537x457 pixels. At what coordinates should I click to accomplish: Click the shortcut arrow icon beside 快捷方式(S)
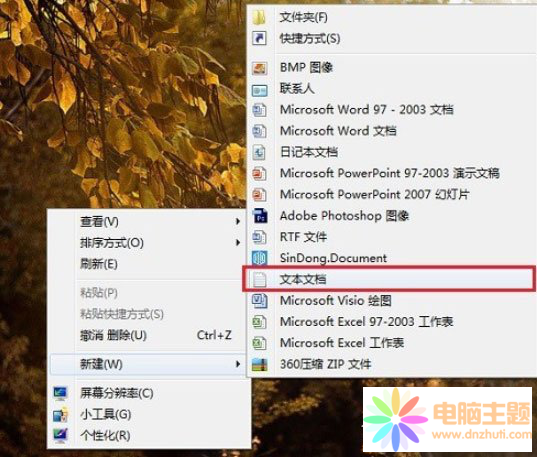(259, 38)
